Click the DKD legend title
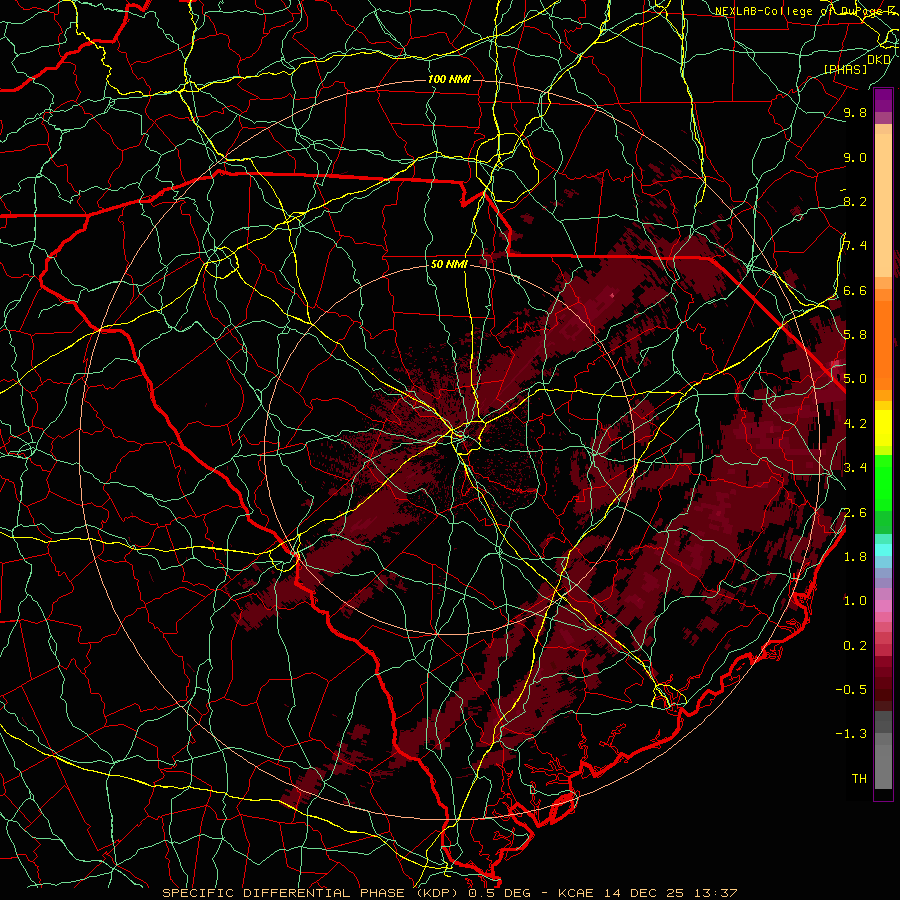This screenshot has height=900, width=900. click(x=879, y=60)
